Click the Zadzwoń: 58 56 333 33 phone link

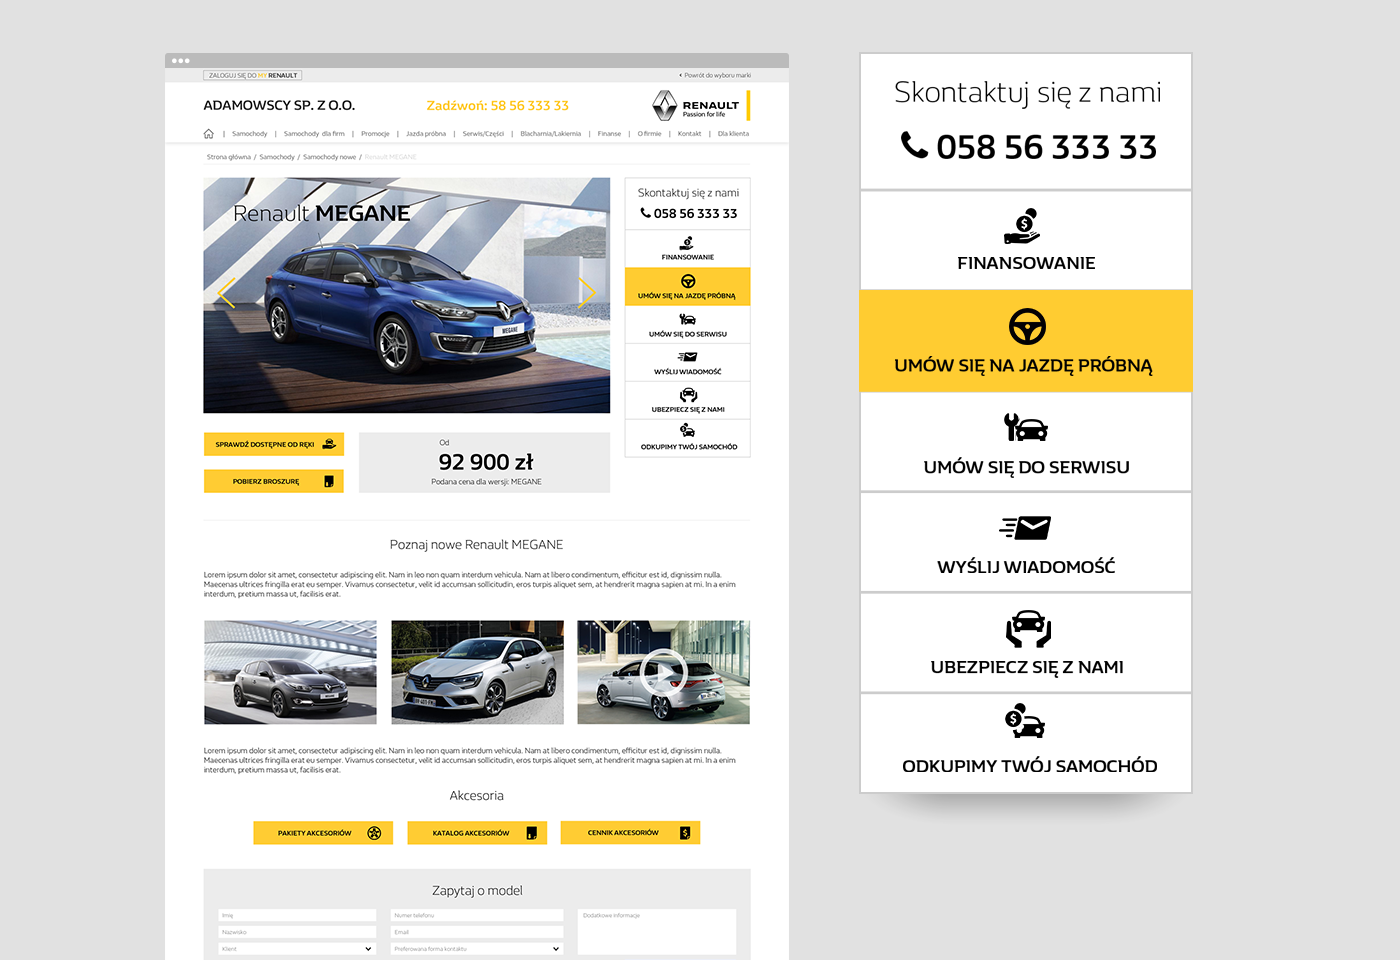pyautogui.click(x=497, y=105)
